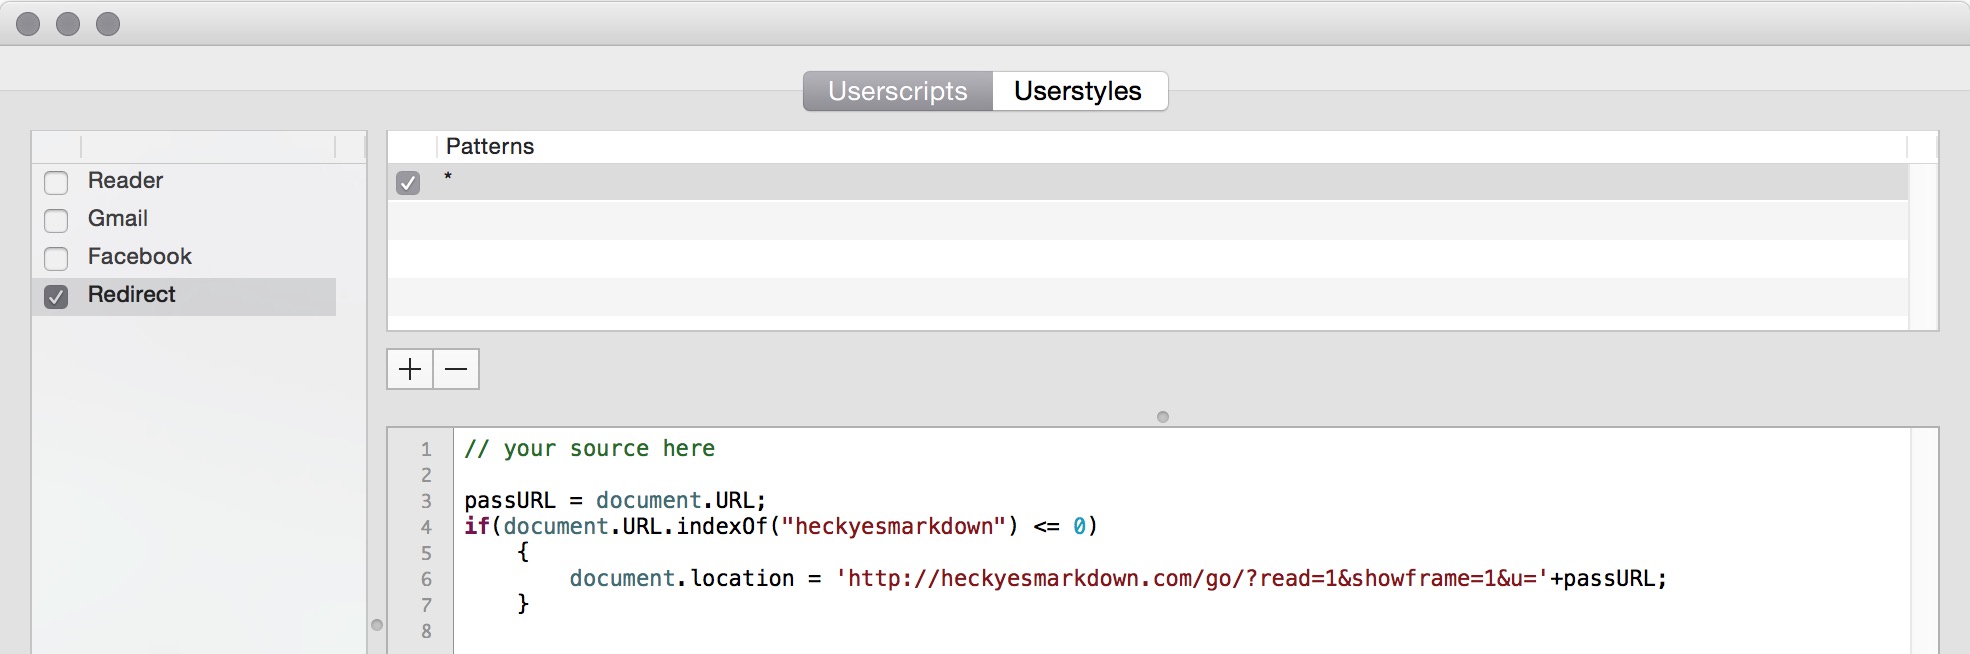The width and height of the screenshot is (1970, 654).
Task: Click the horizontal split divider handle above the code editor
Action: 1163,417
